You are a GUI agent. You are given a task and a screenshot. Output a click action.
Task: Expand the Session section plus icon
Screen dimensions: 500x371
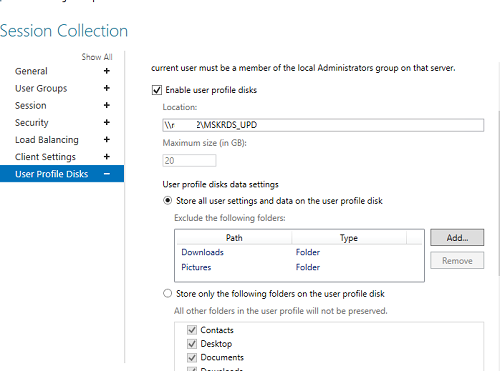coord(107,105)
